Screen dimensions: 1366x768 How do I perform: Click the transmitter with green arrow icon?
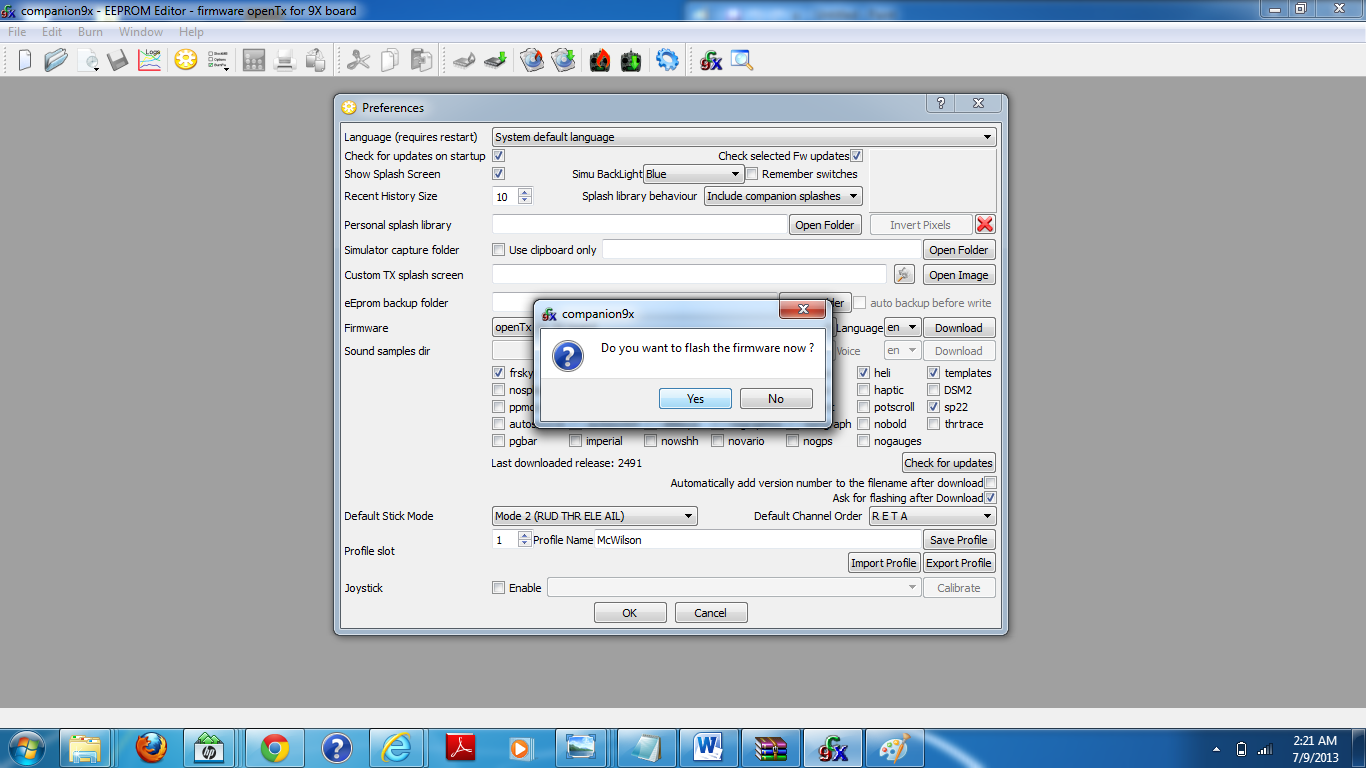click(x=631, y=60)
